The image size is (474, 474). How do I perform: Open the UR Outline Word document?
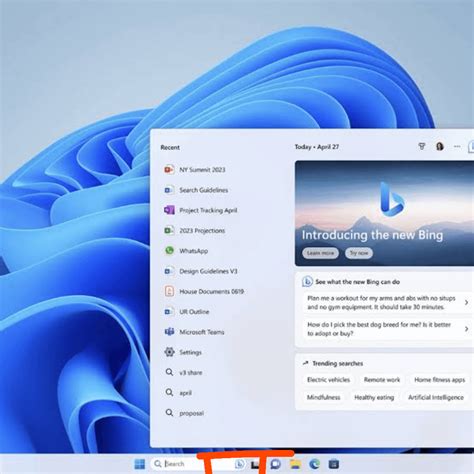(187, 312)
